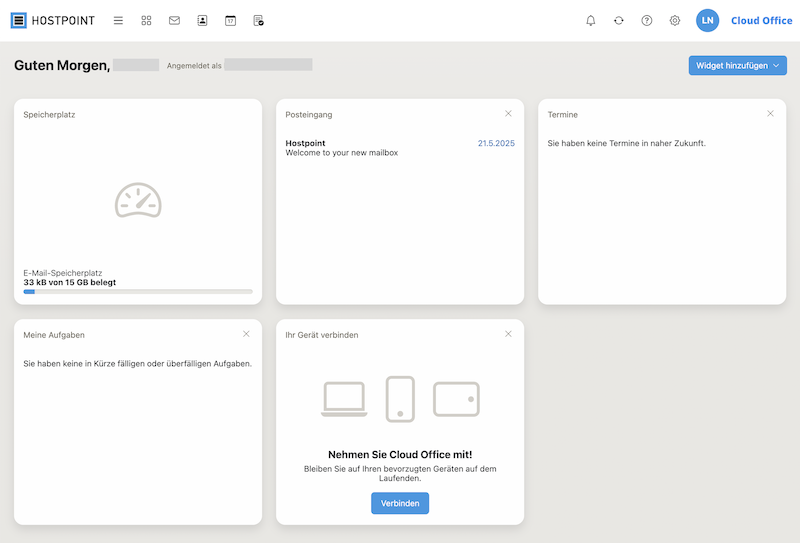Close the Meine Aufgaben widget

246,334
